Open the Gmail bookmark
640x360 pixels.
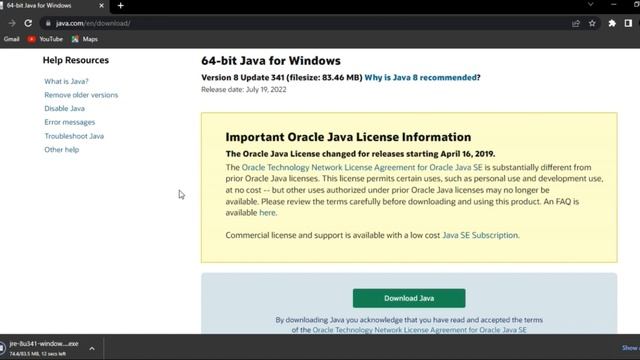[11, 39]
